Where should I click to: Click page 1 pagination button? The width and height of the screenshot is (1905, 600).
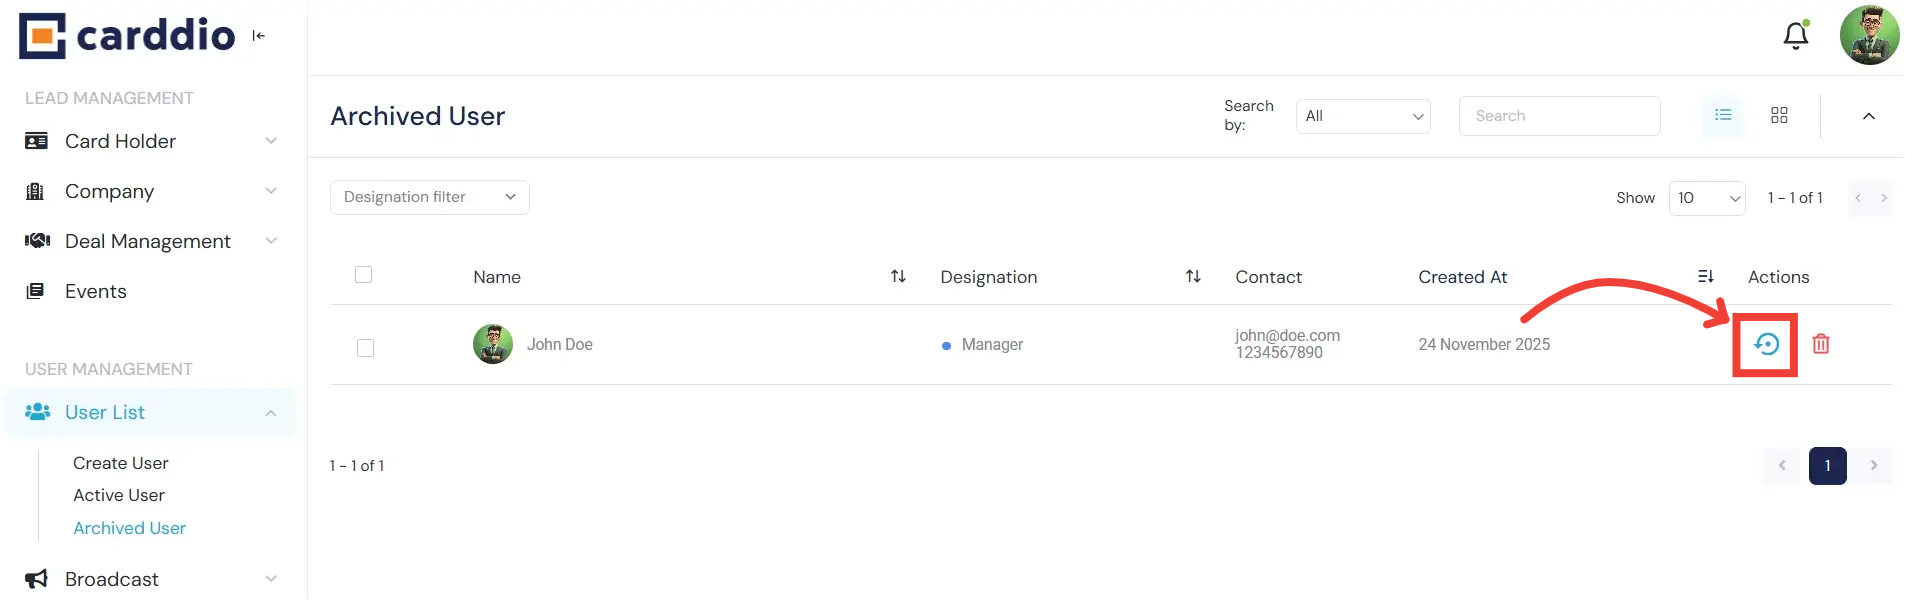tap(1827, 466)
